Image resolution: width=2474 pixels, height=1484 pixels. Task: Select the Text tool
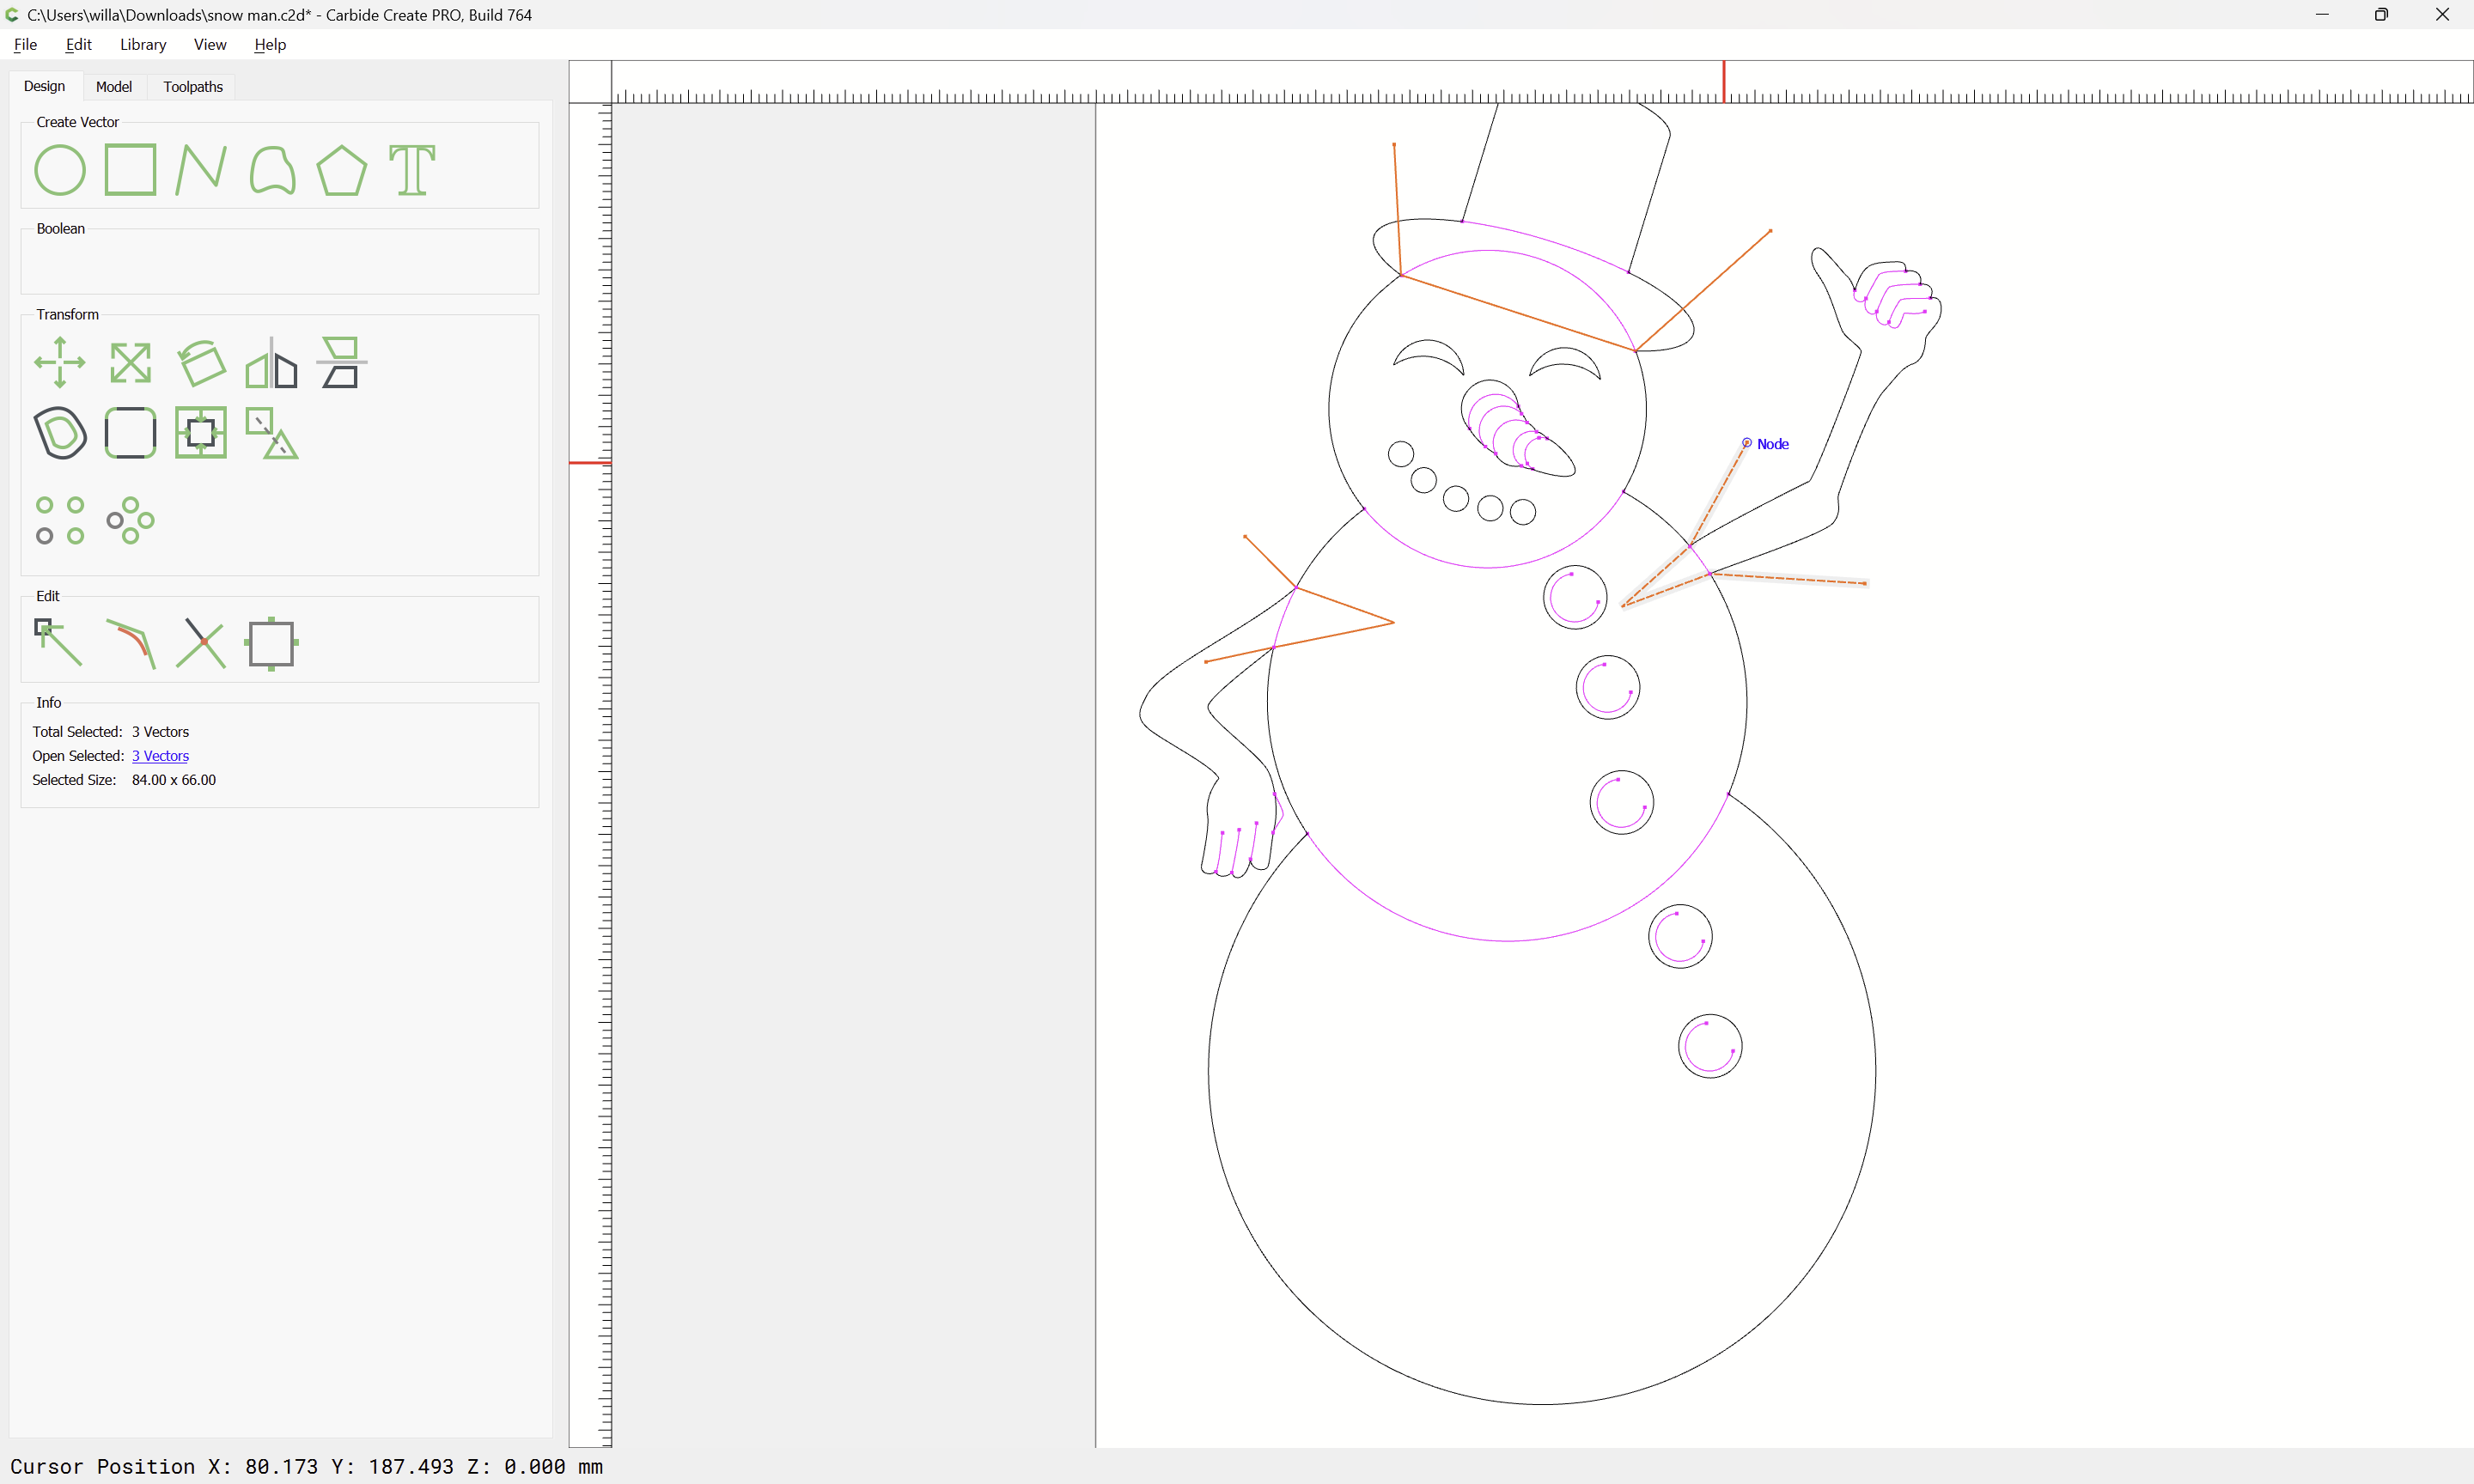[x=412, y=170]
